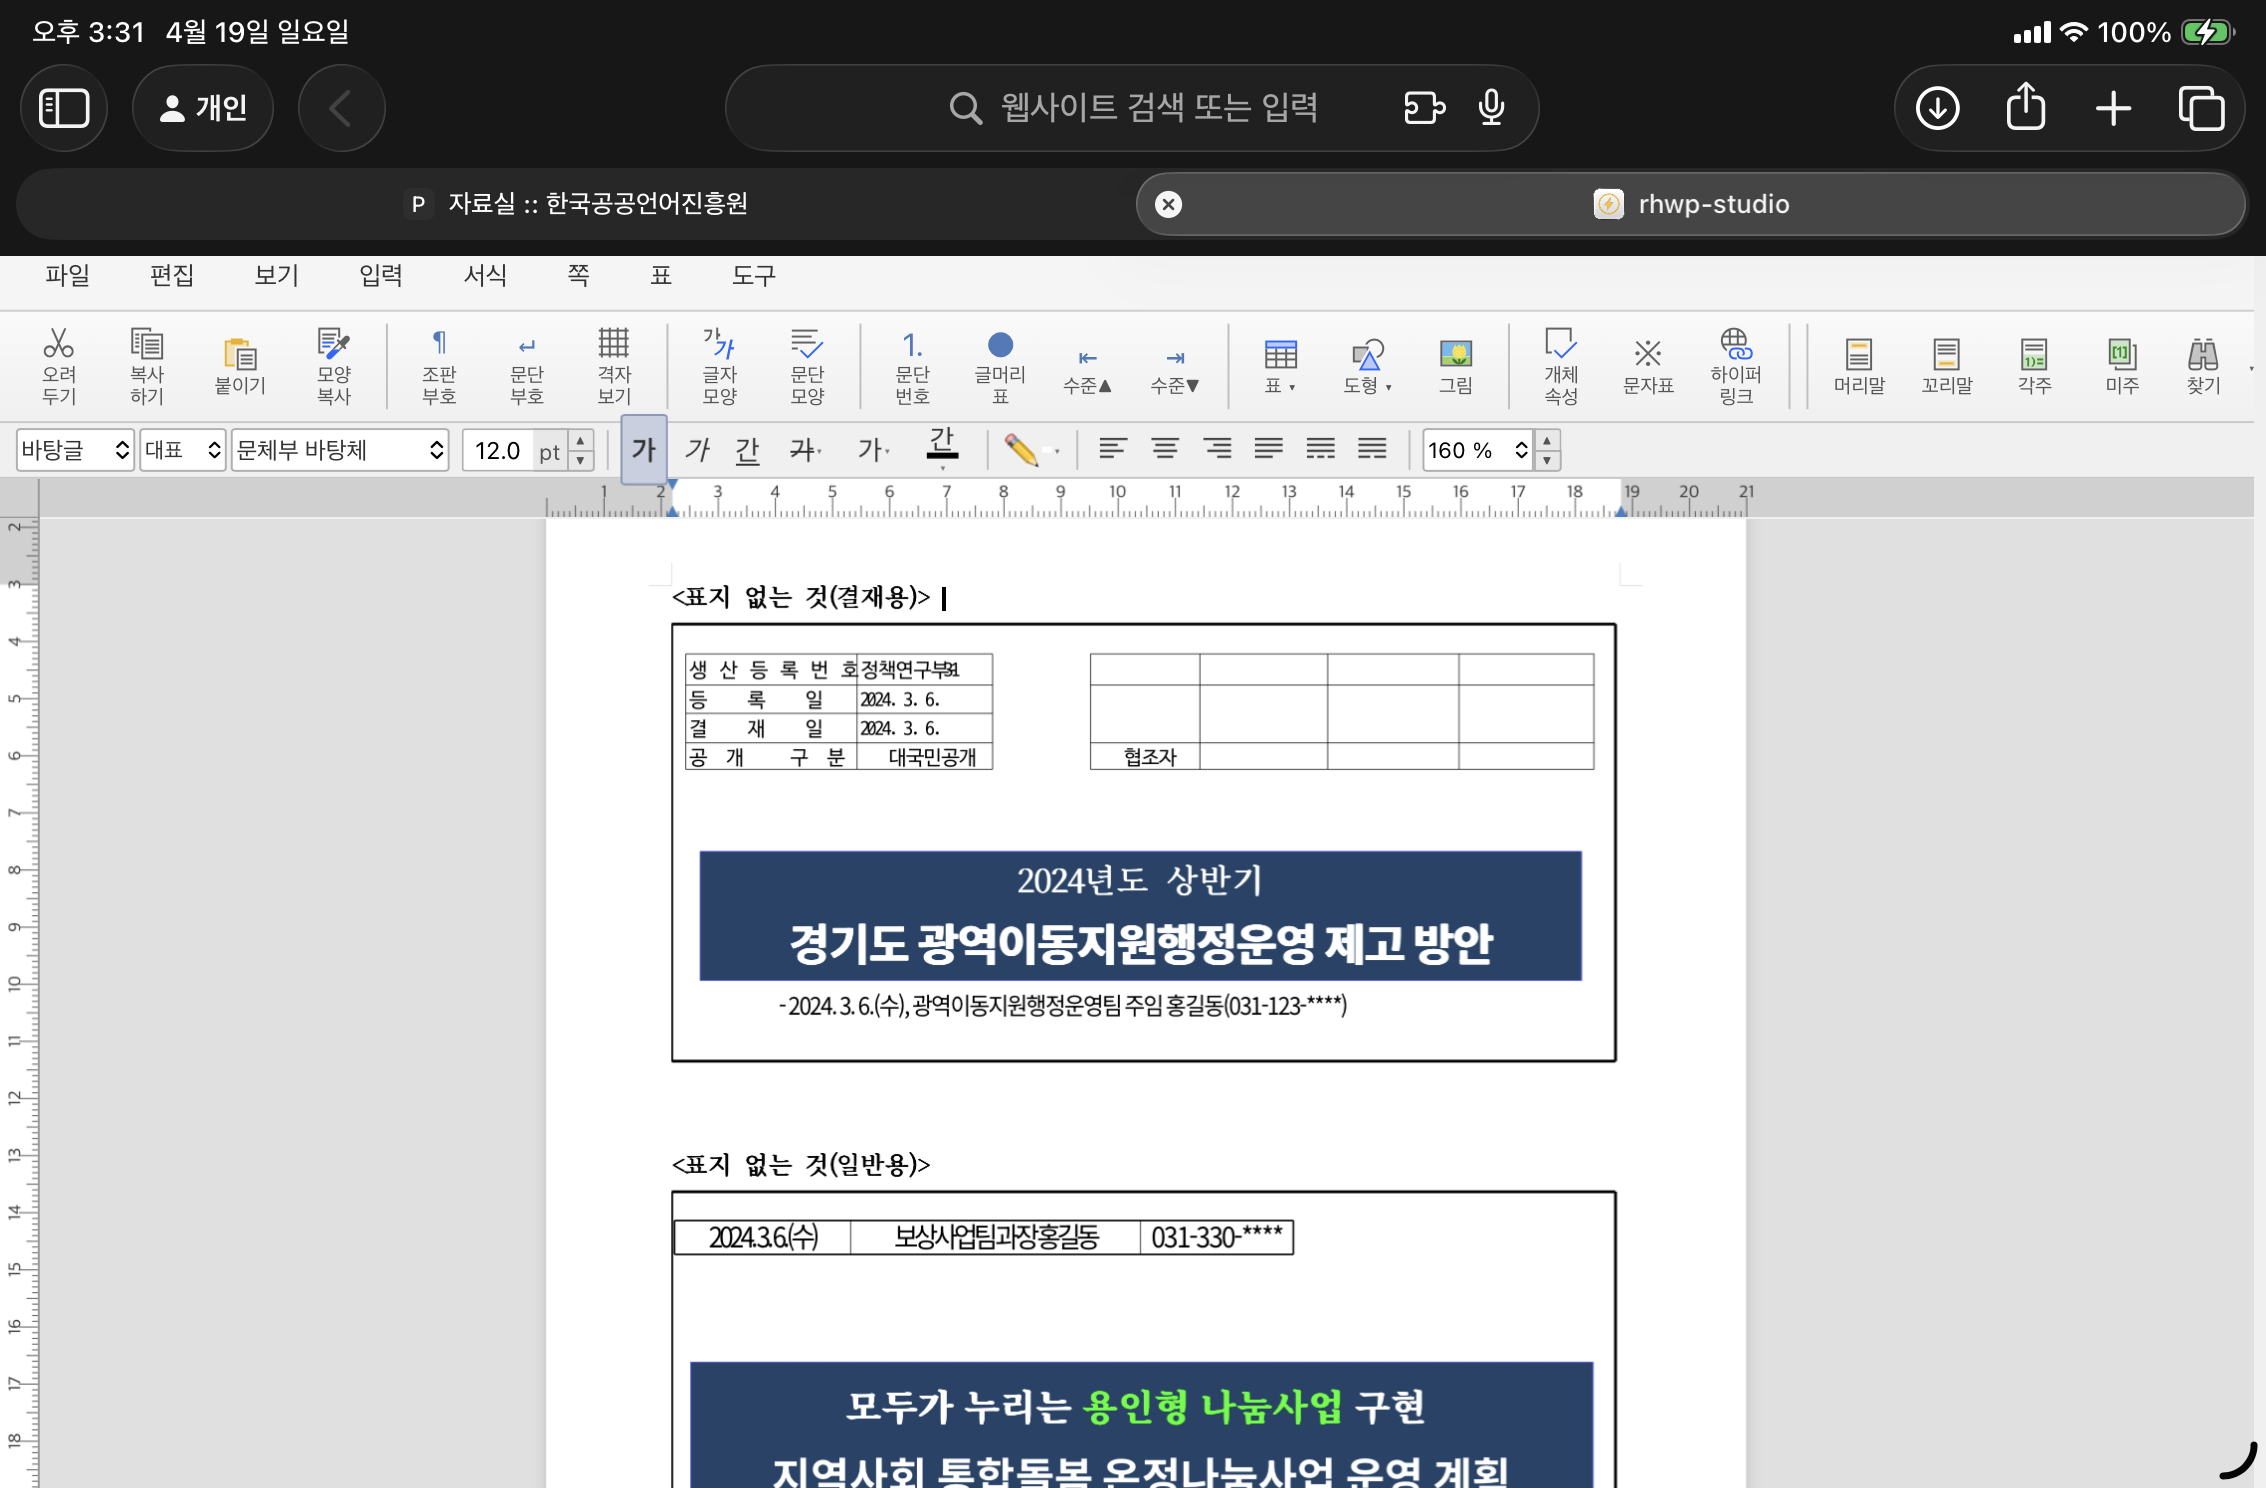Open the 입력 menu
2266x1488 pixels.
[x=381, y=276]
